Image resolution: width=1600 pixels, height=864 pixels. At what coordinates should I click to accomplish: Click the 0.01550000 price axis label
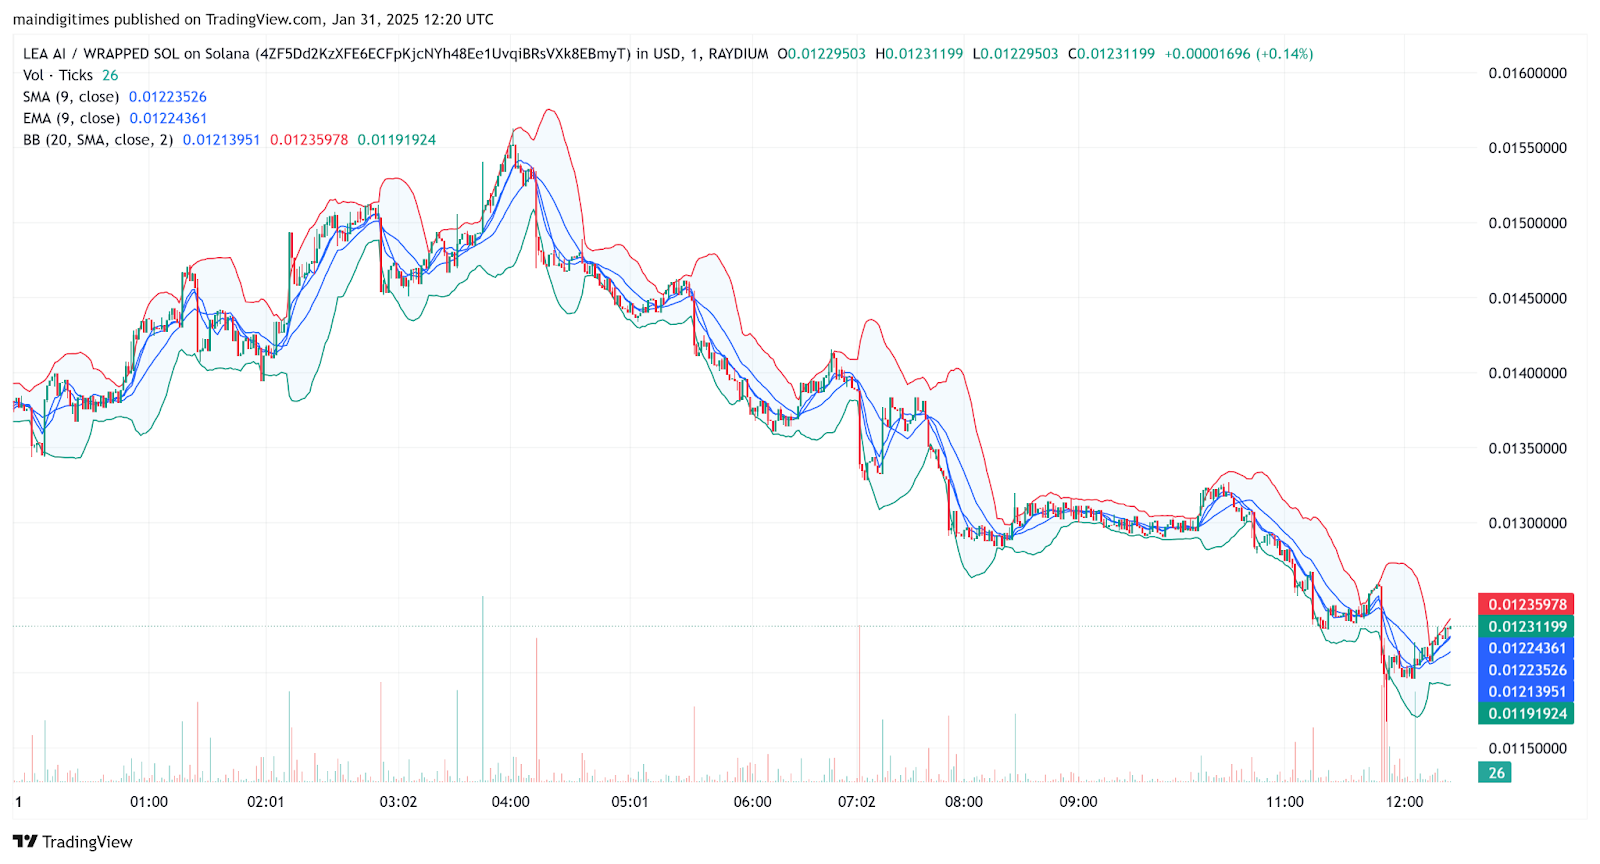point(1527,148)
